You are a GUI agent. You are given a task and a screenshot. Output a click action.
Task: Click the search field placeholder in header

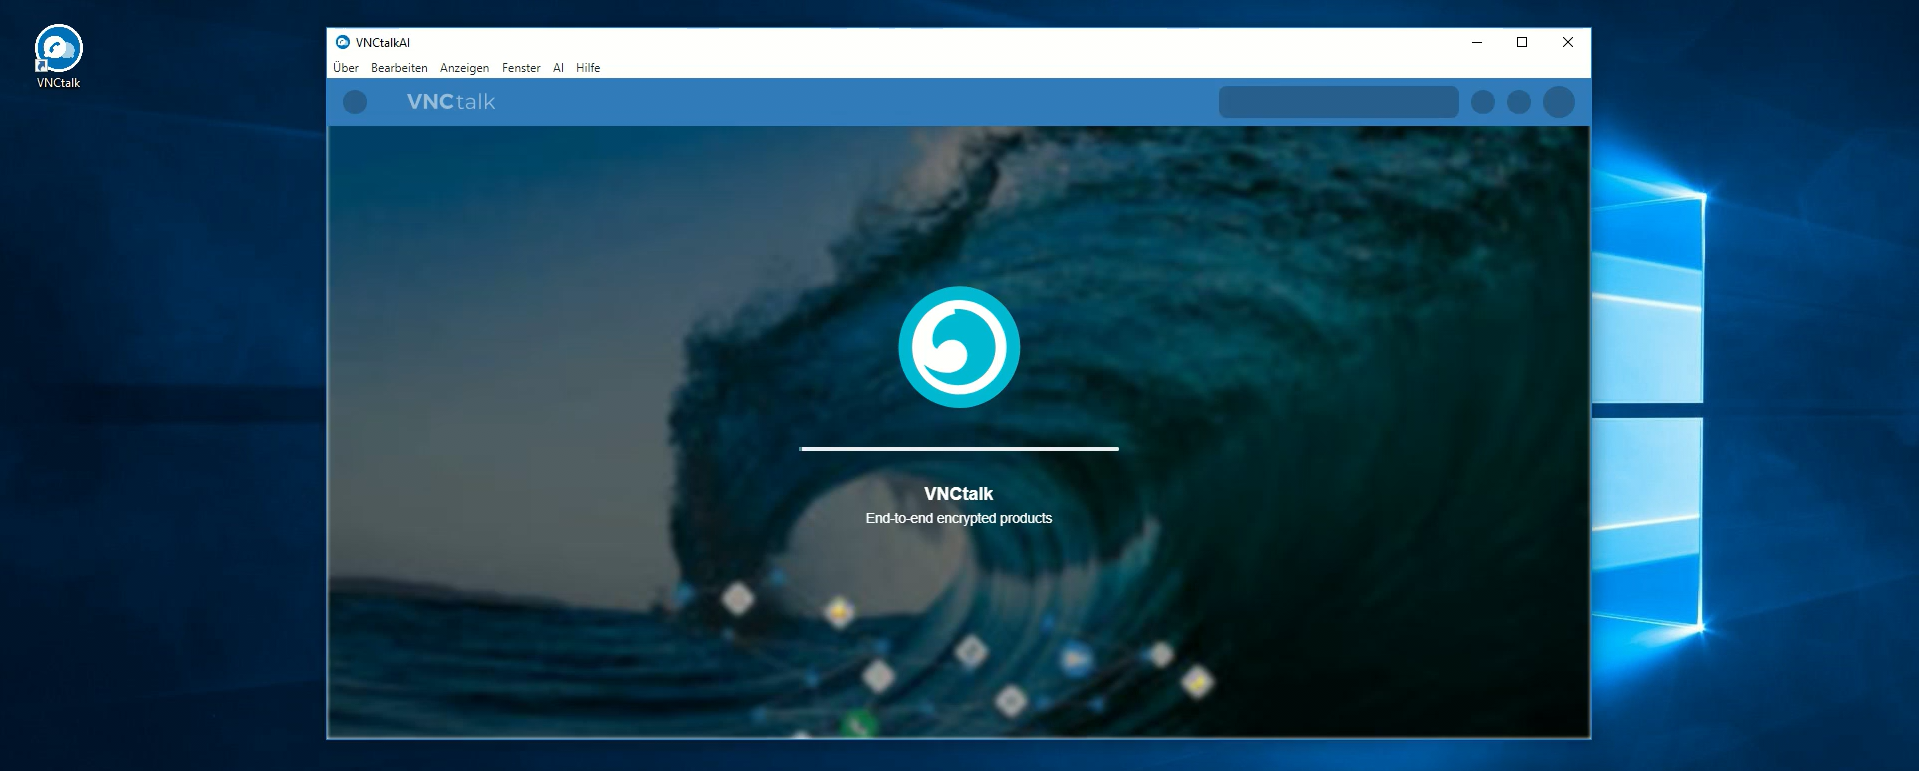pyautogui.click(x=1338, y=102)
